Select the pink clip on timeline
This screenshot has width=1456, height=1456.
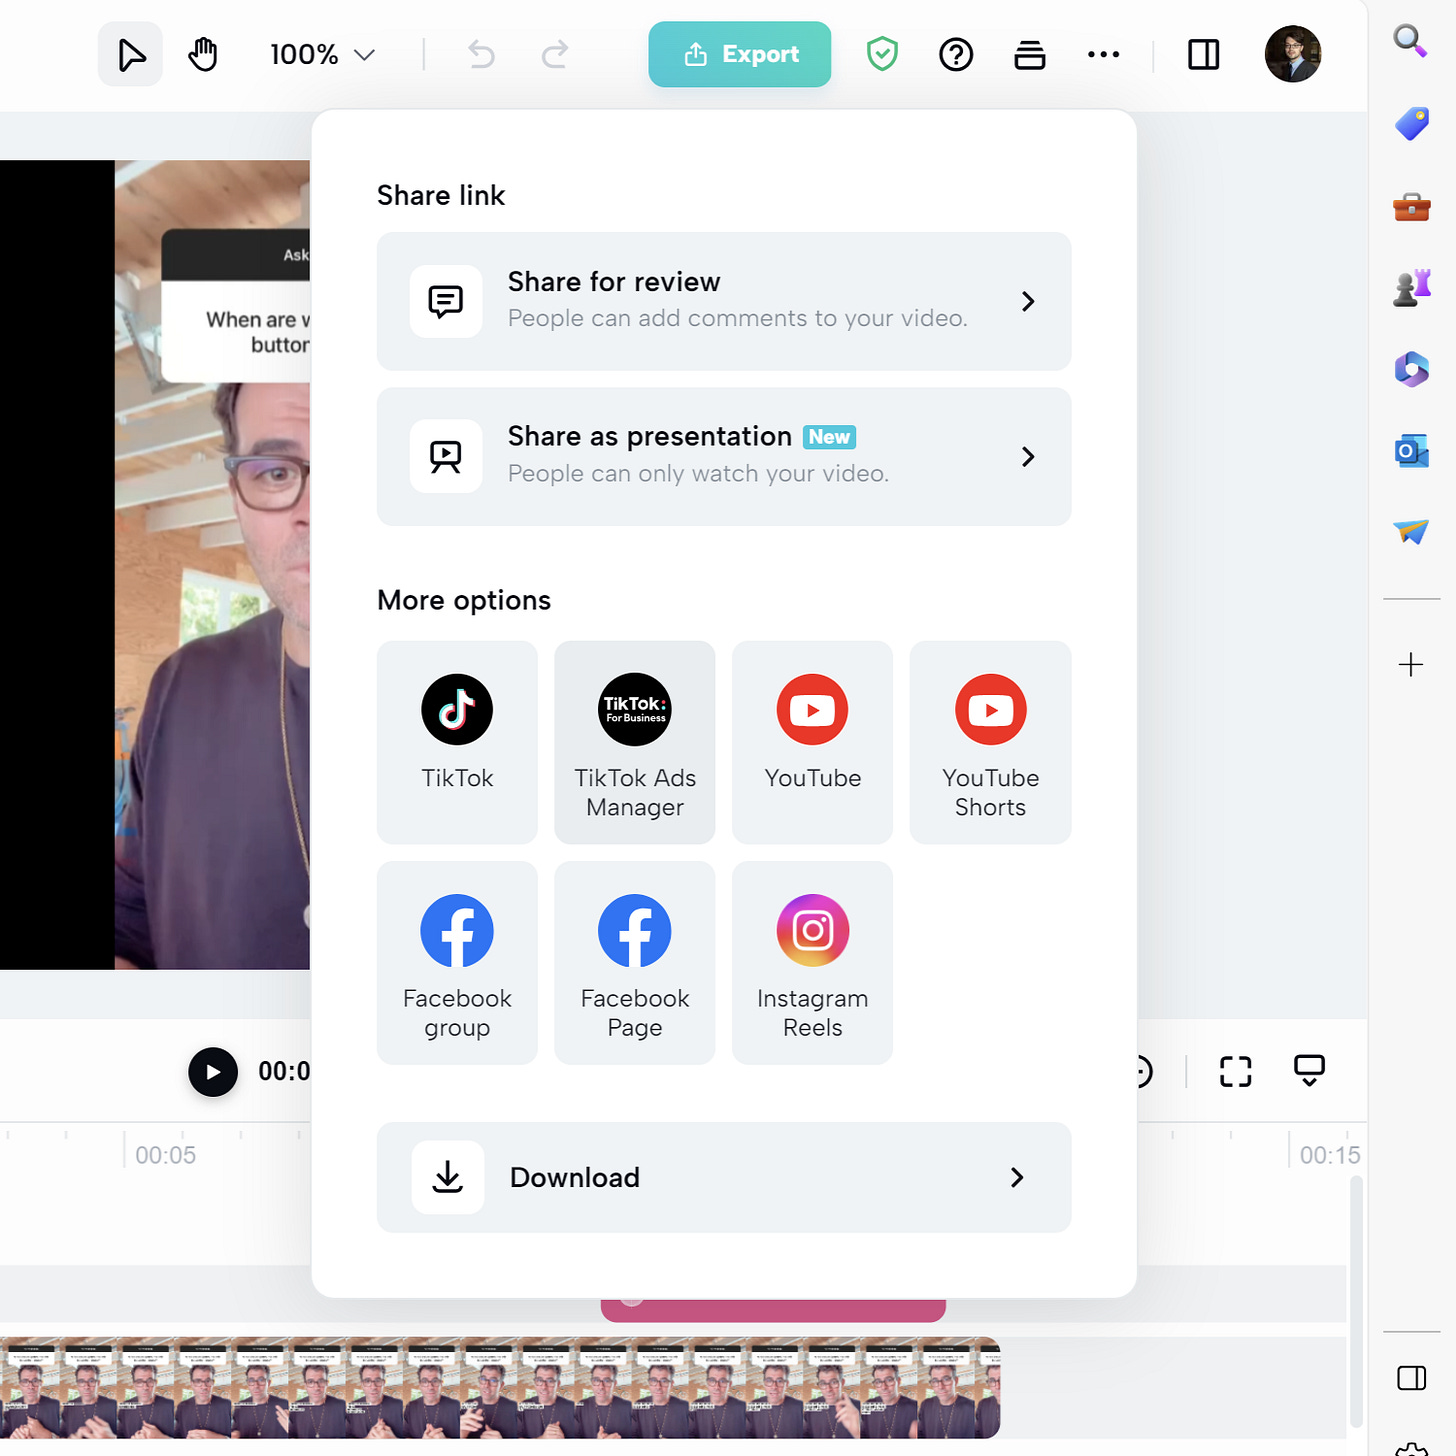(773, 1310)
